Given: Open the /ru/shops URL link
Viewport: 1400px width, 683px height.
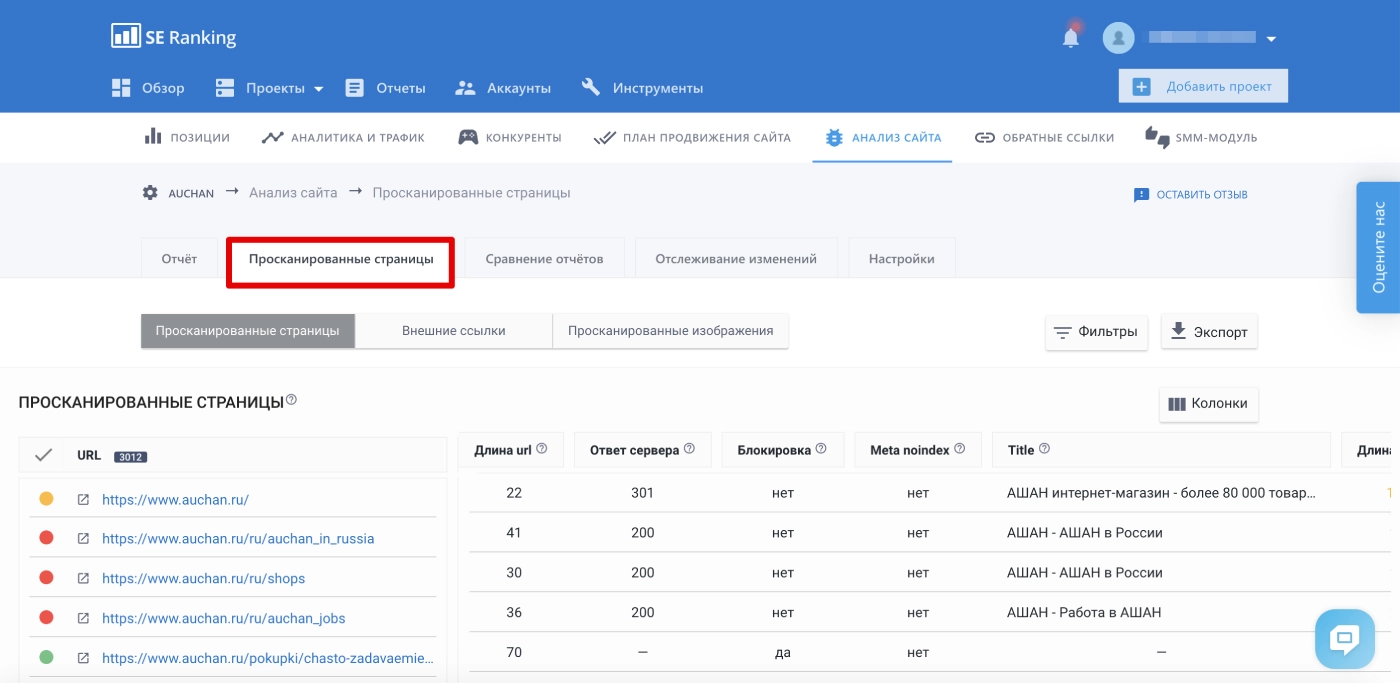Looking at the screenshot, I should point(203,578).
